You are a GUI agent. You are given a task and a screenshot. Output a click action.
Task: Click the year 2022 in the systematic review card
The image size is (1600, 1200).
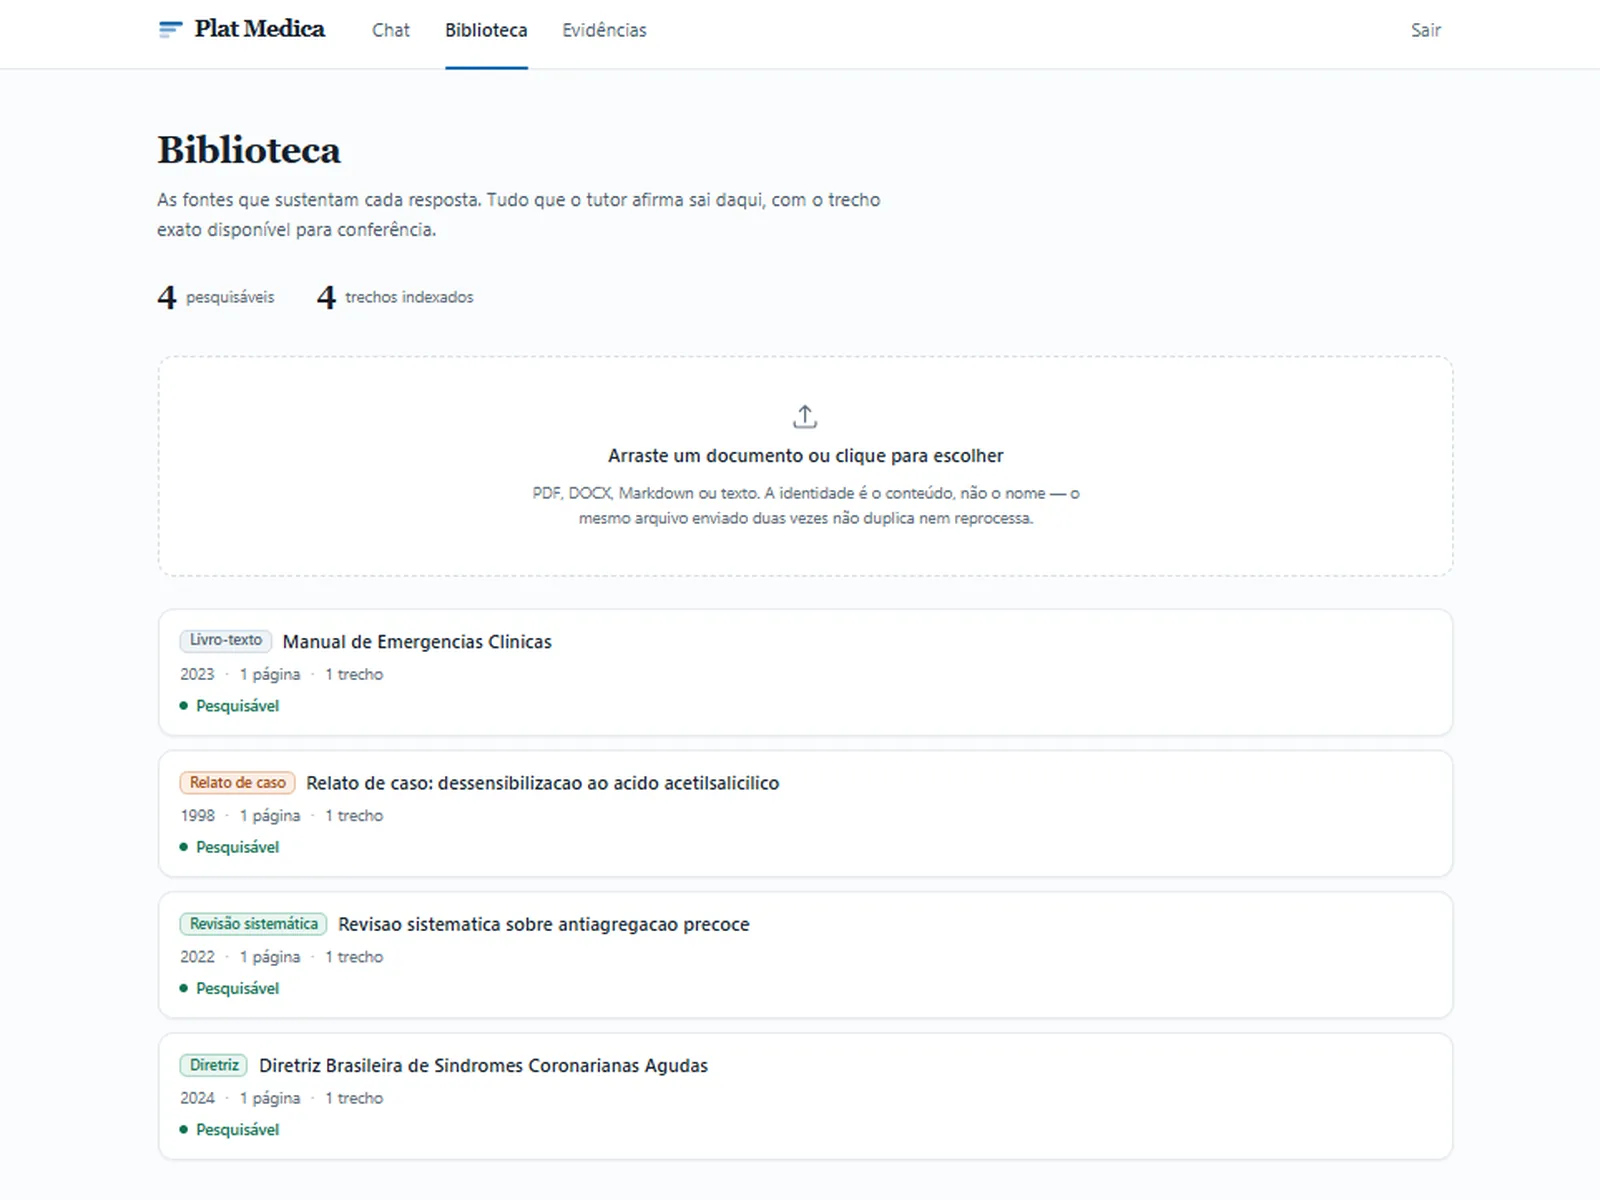(197, 957)
